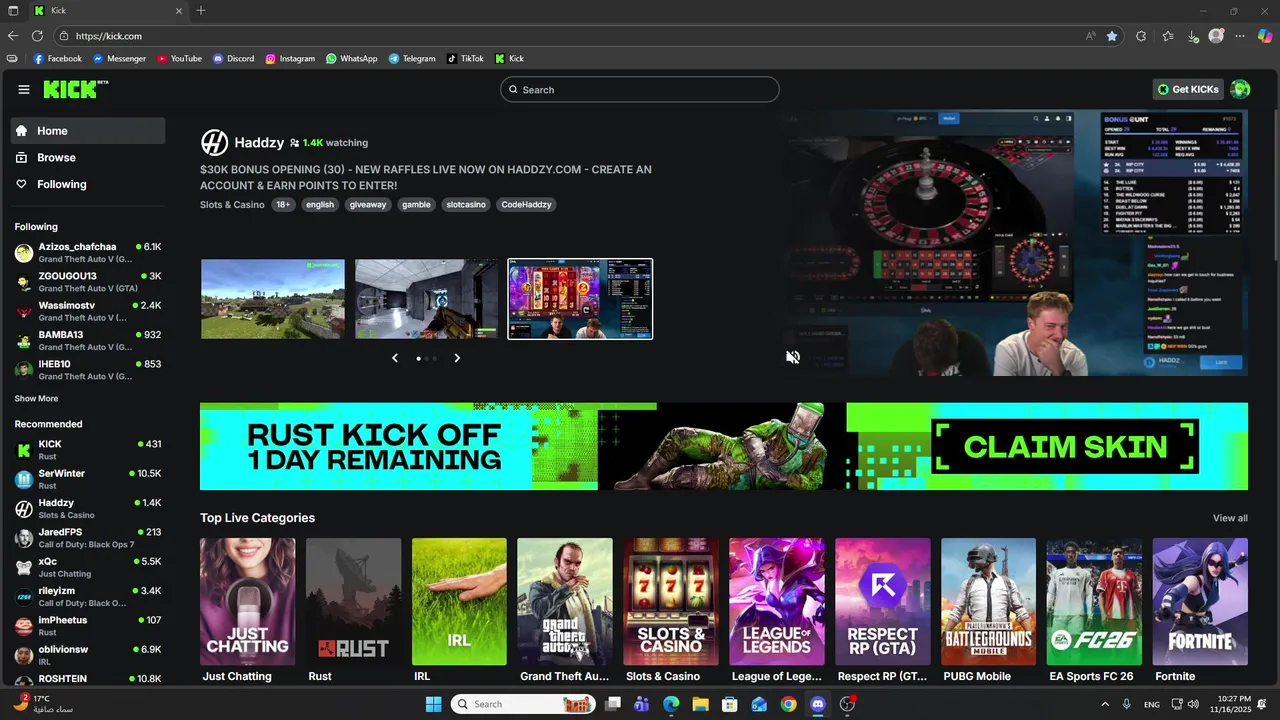Open Wassimostv channel
This screenshot has height=720, width=1280.
point(88,311)
